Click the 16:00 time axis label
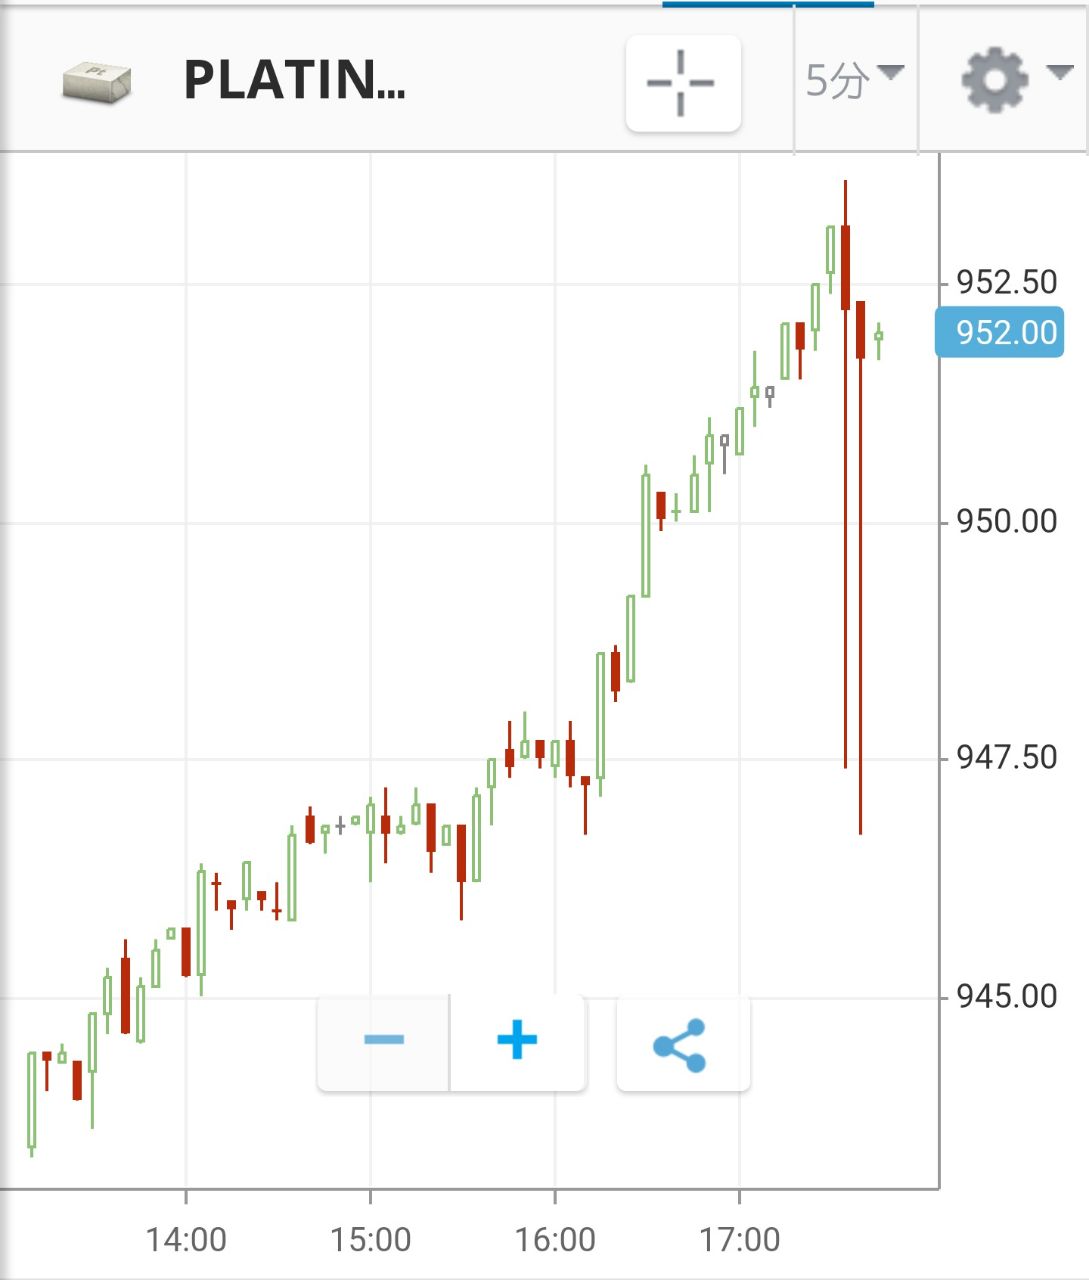1089x1280 pixels. pyautogui.click(x=555, y=1240)
